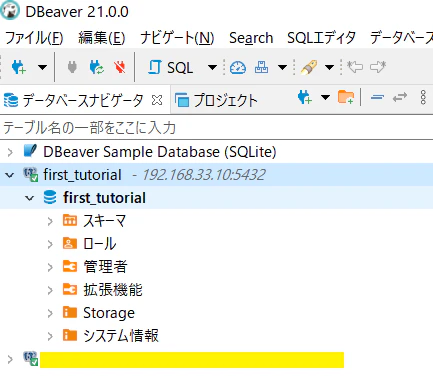This screenshot has width=433, height=378.
Task: Click the grey Connect plug icon
Action: click(72, 67)
